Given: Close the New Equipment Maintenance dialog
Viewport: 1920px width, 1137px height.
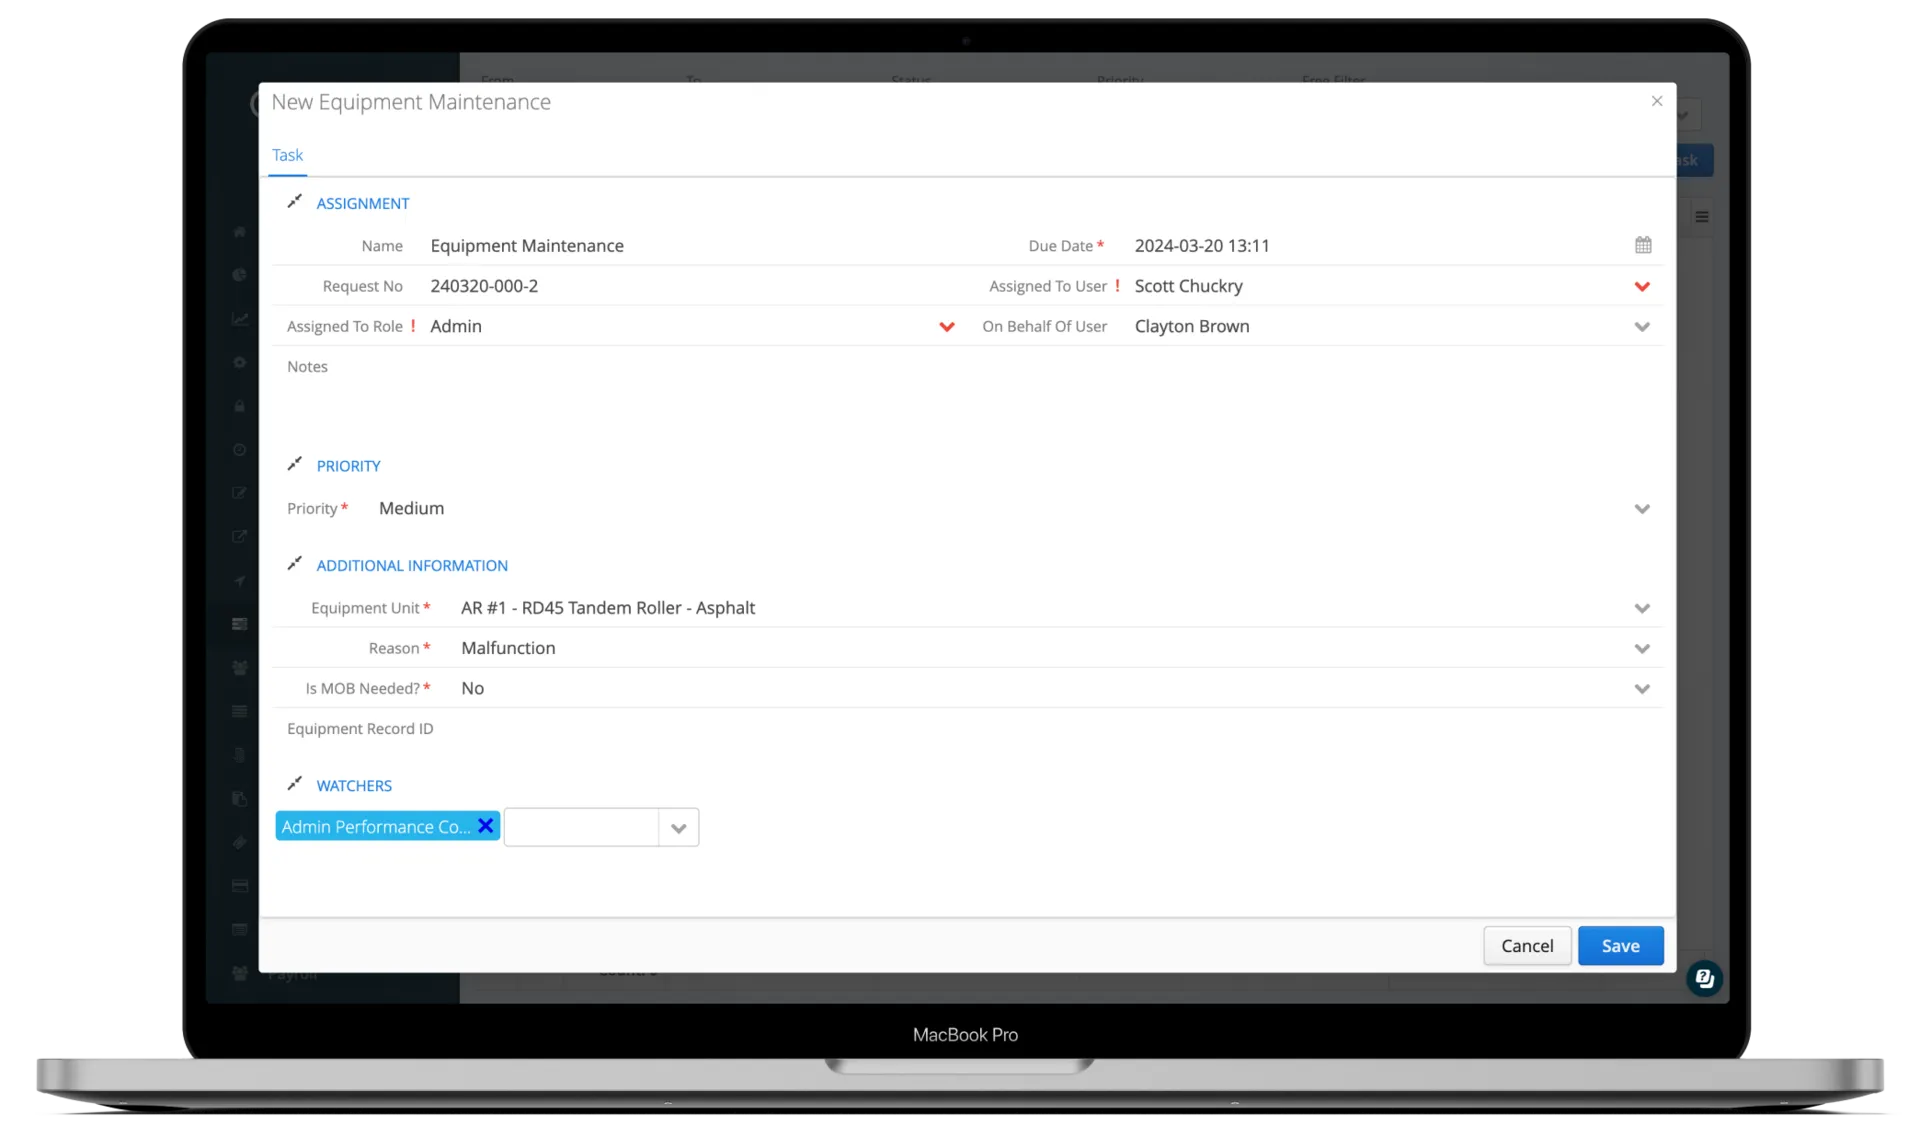Looking at the screenshot, I should [1657, 101].
